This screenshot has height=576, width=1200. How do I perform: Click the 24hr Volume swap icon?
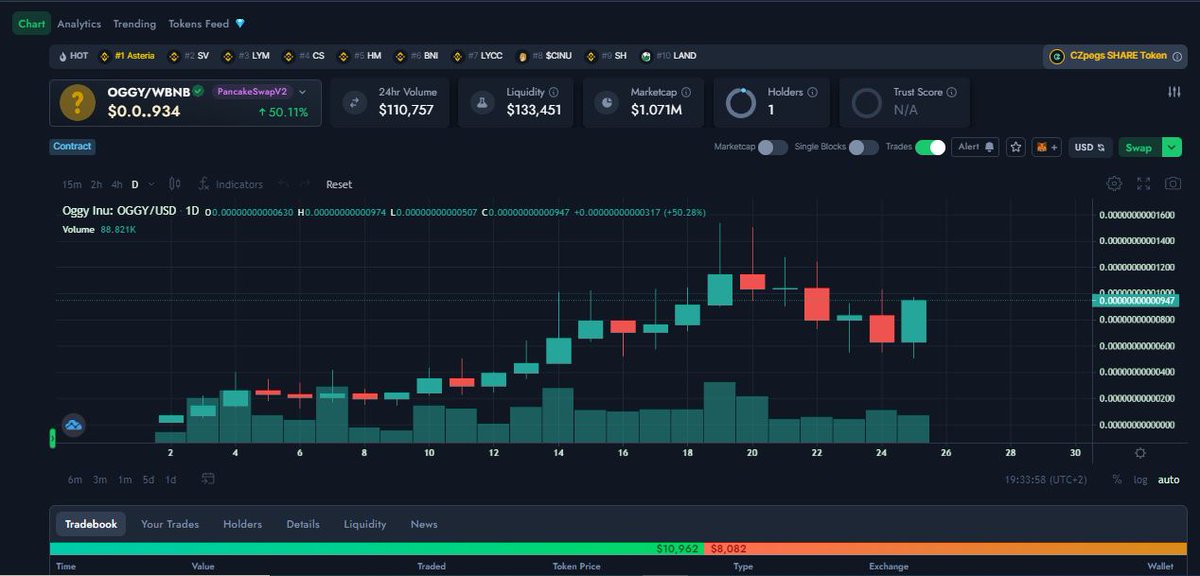tap(355, 102)
